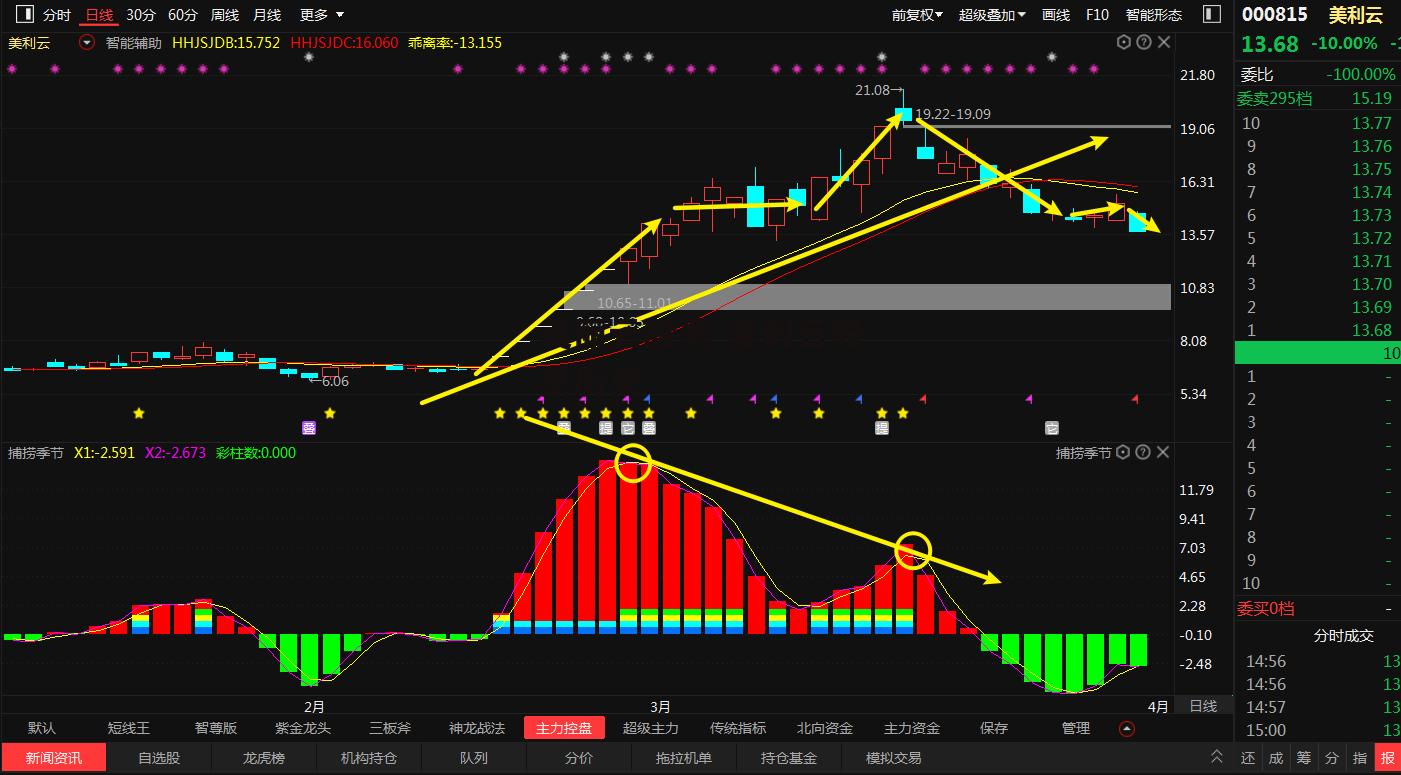Viewport: 1401px width, 775px height.
Task: Click 委卖295档 sell orders label
Action: 1275,98
